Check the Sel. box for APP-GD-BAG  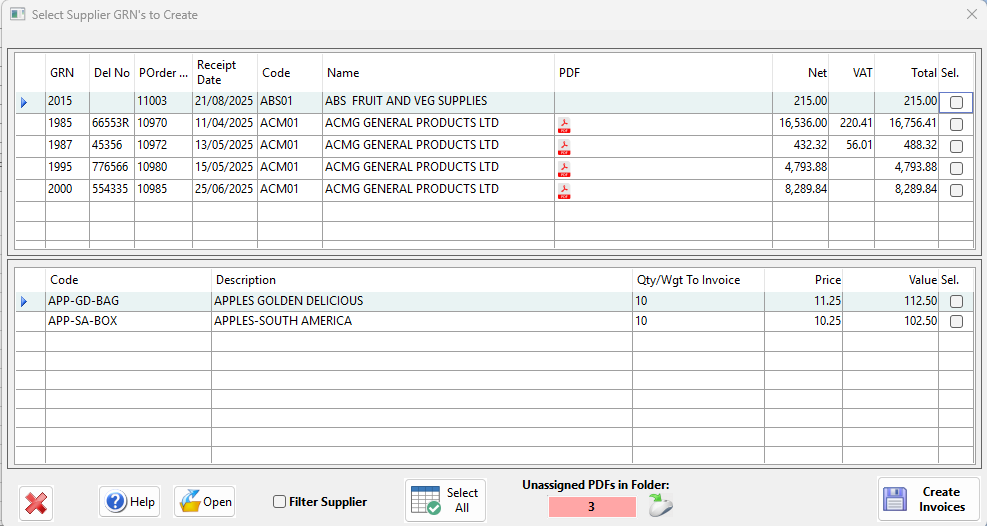(956, 301)
